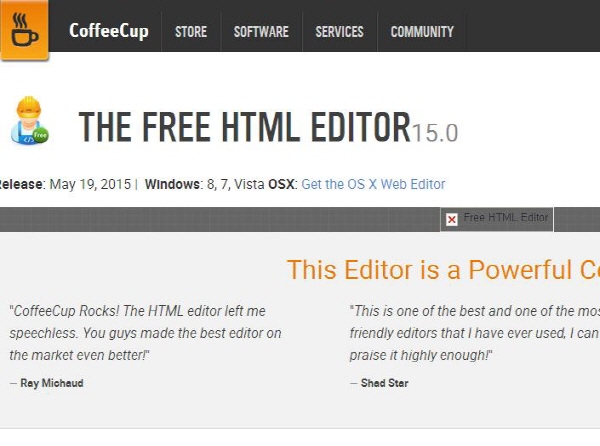Click the author name Shad Star
600x446 pixels.
(x=385, y=383)
